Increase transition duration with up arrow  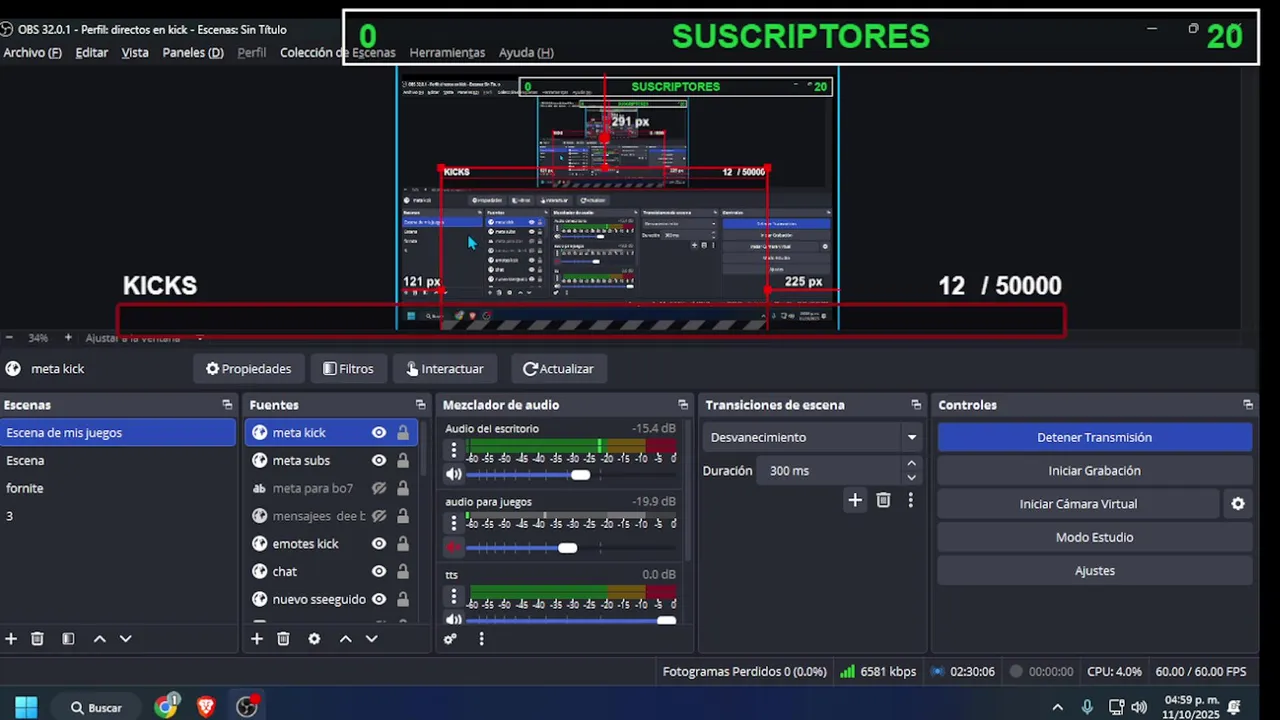click(911, 464)
